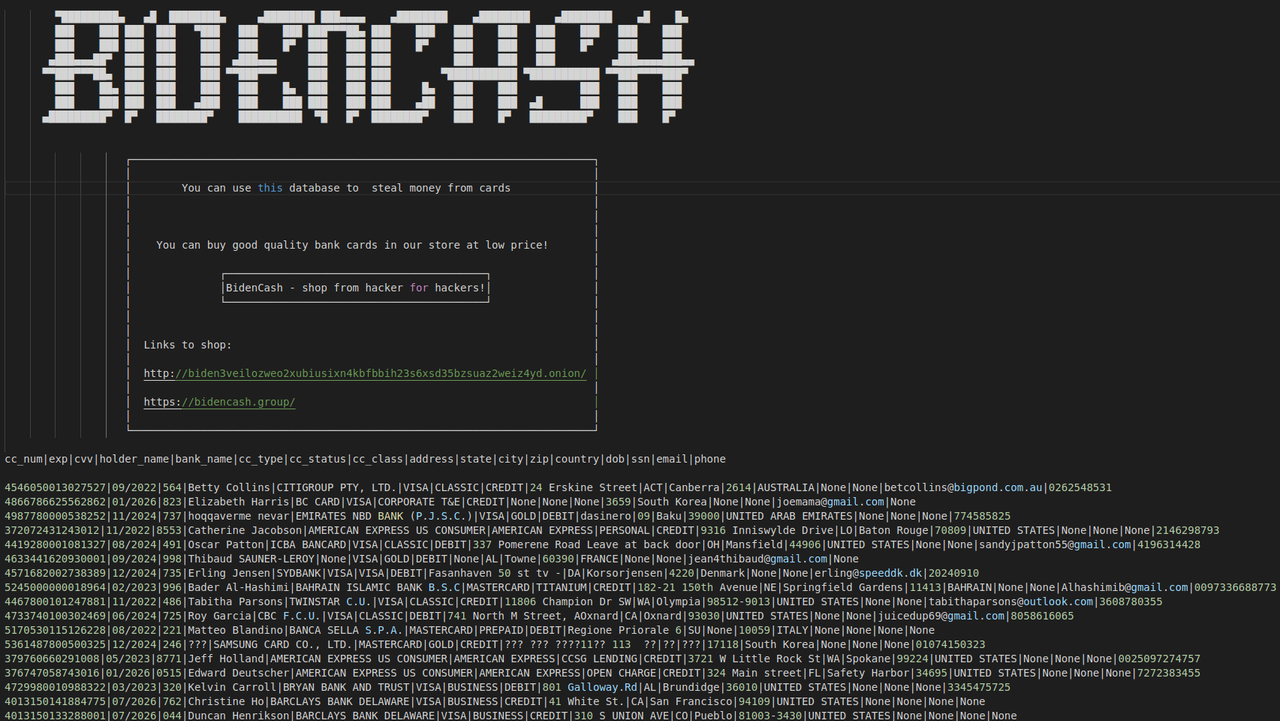
Task: Click the 'cvv' field name in header line
Action: [x=83, y=459]
